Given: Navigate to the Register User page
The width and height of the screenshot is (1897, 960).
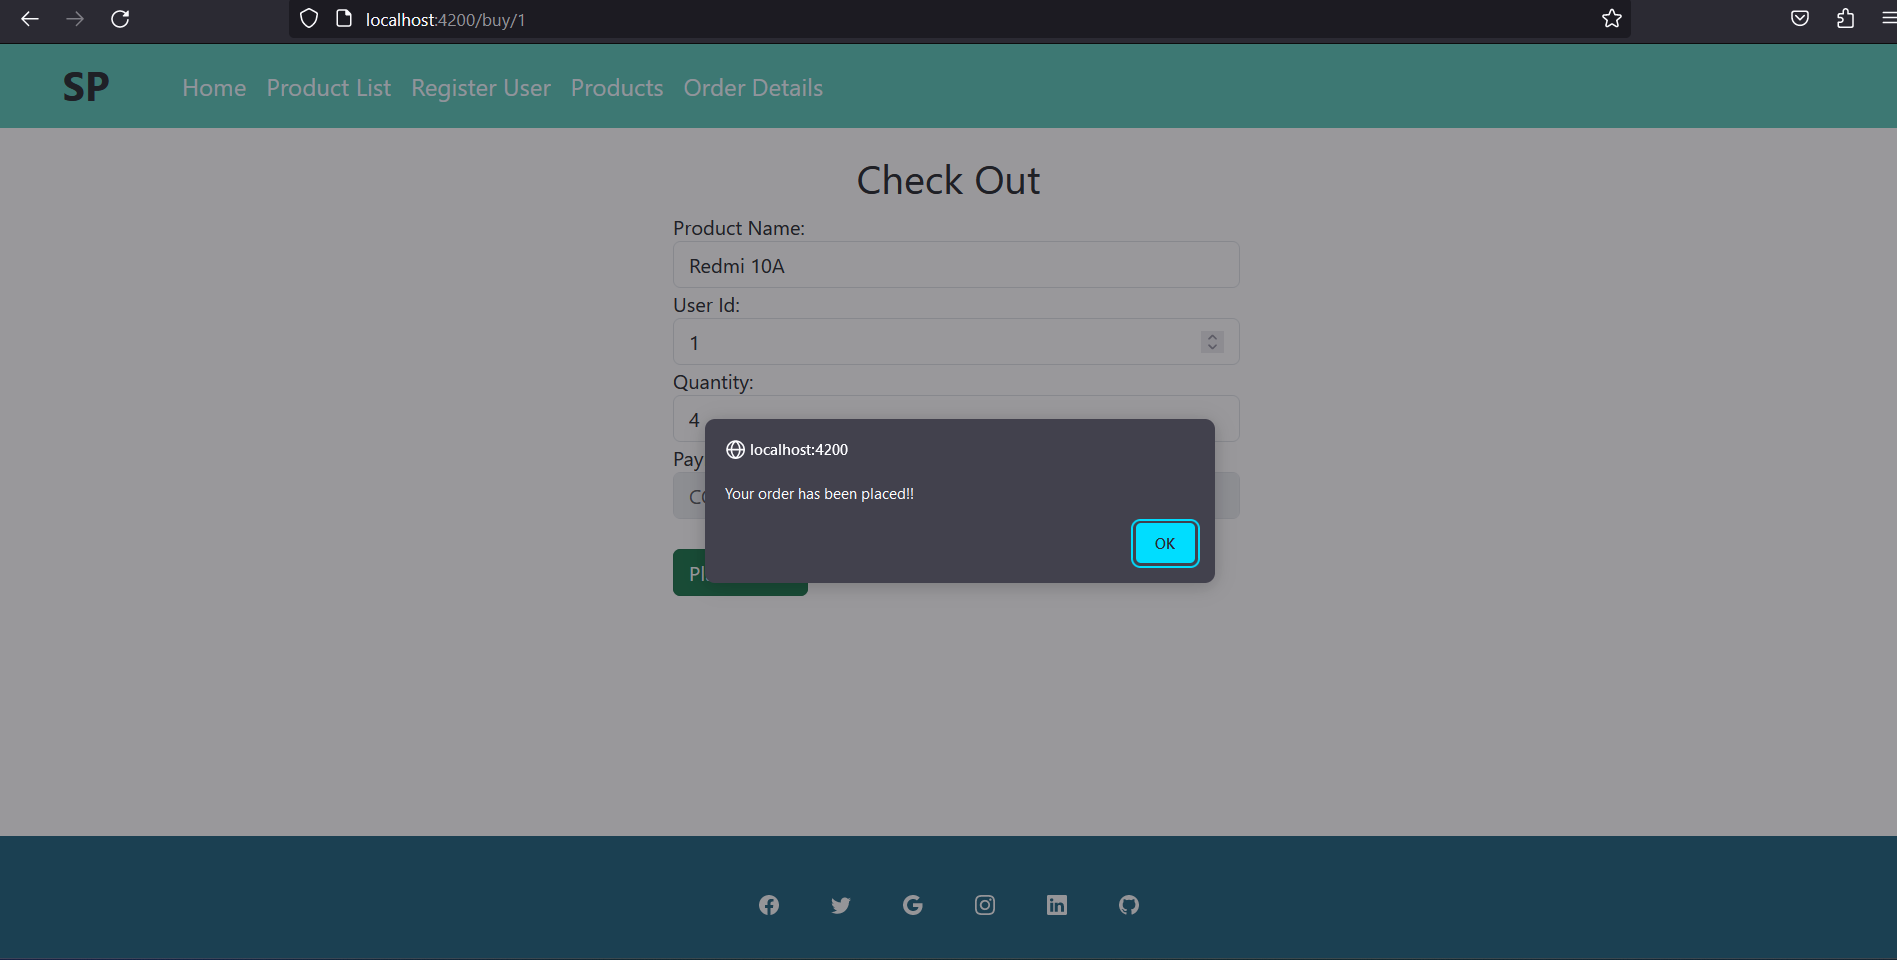Looking at the screenshot, I should [480, 88].
